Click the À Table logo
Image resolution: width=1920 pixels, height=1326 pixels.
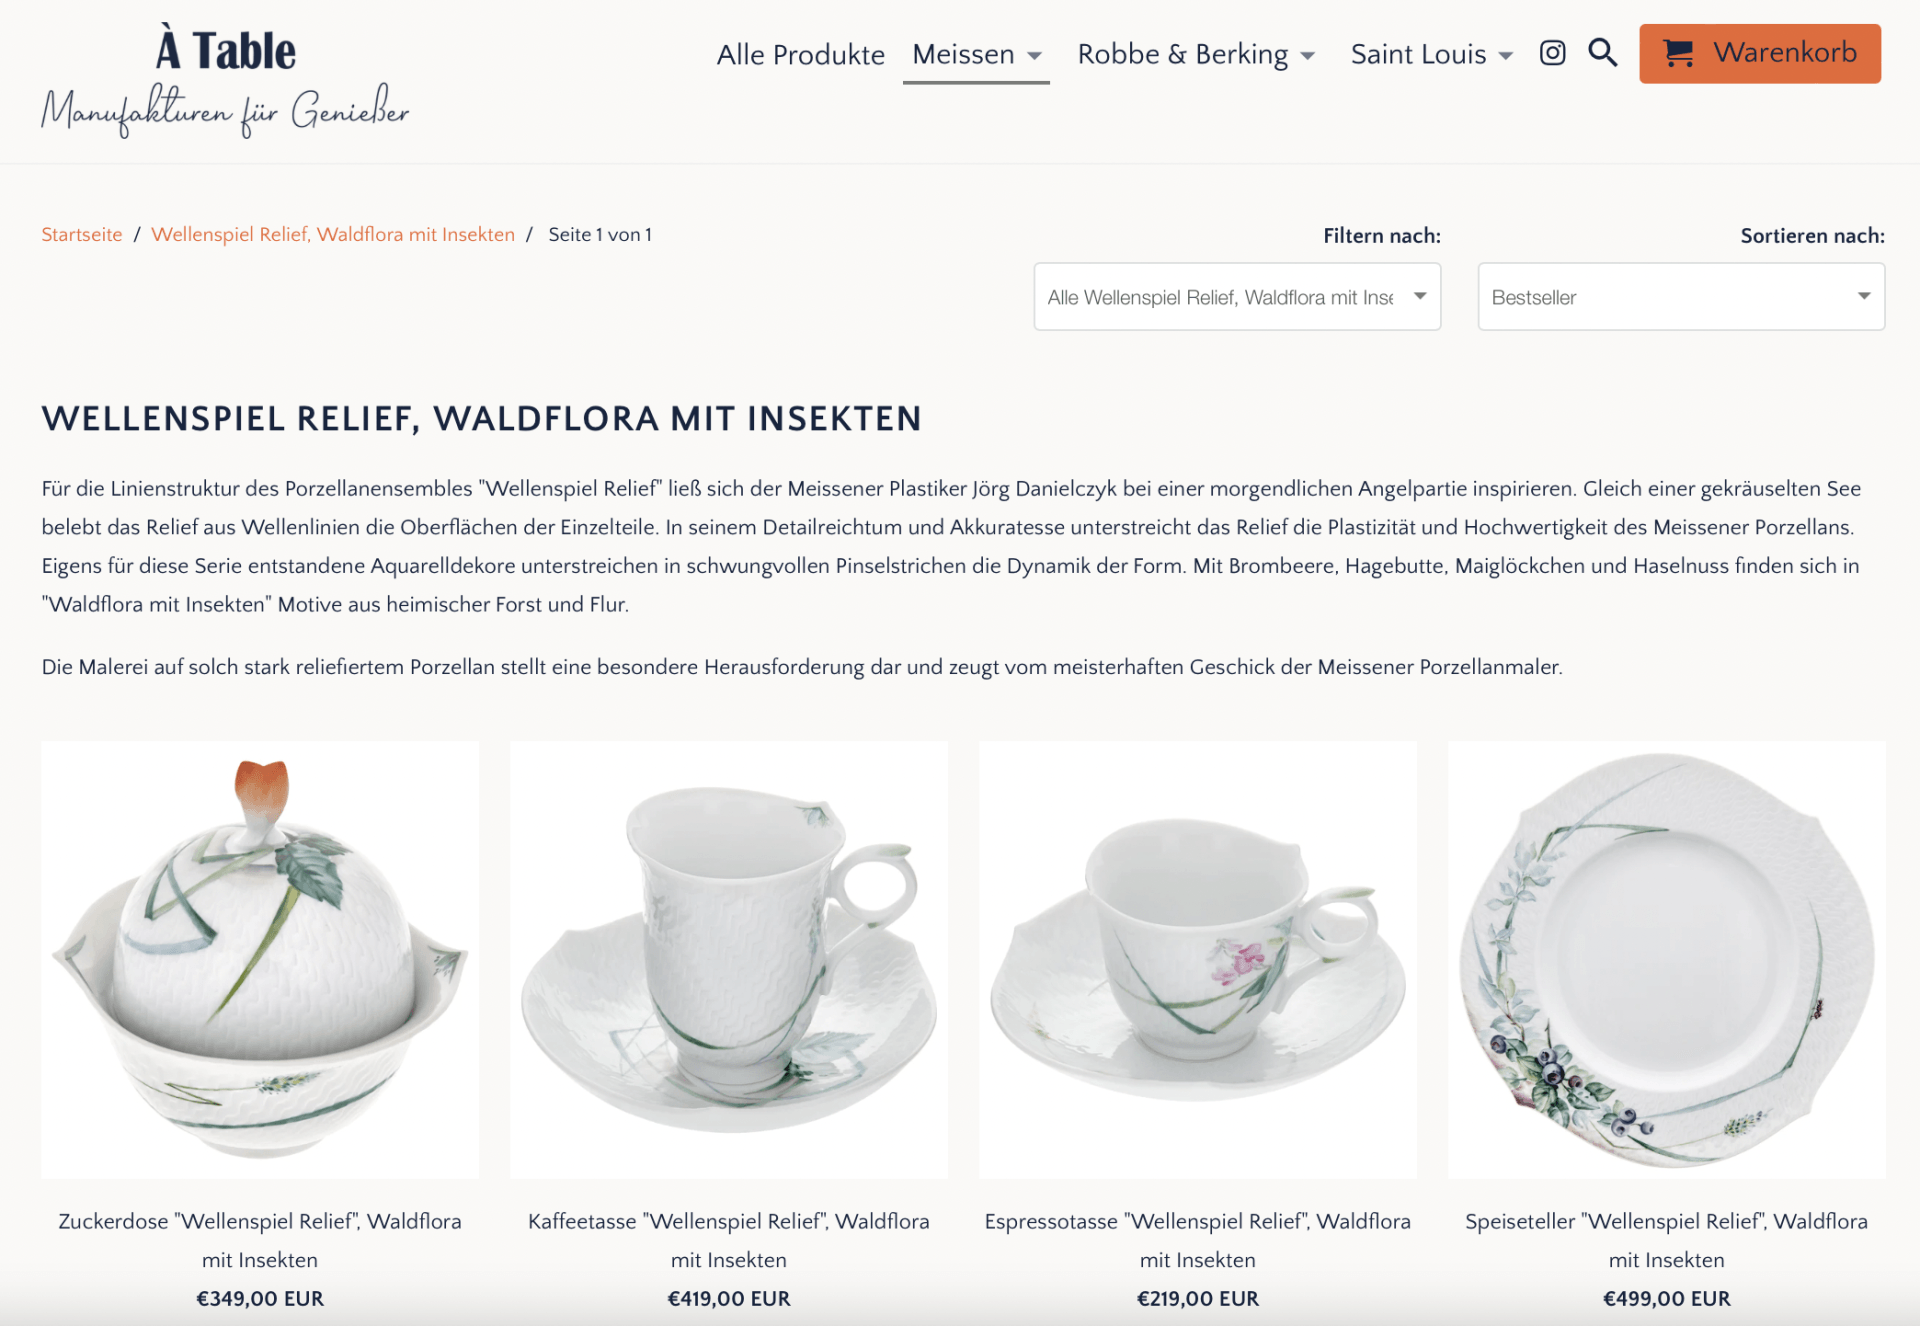point(226,82)
